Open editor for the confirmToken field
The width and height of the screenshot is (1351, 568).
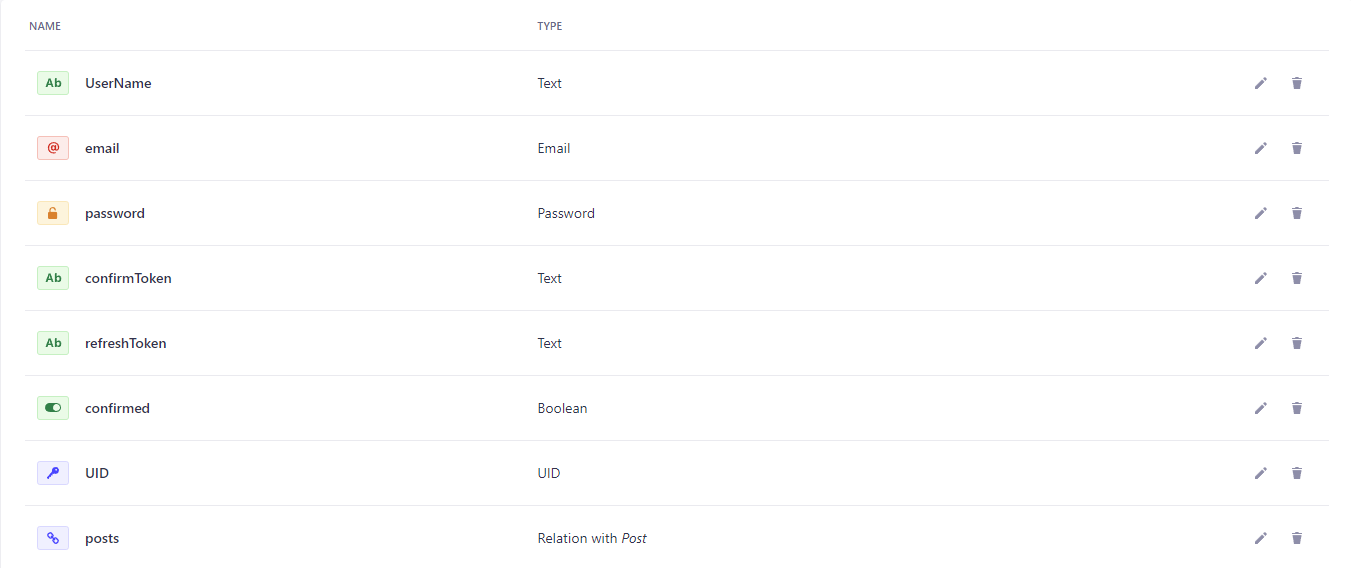[x=1260, y=278]
